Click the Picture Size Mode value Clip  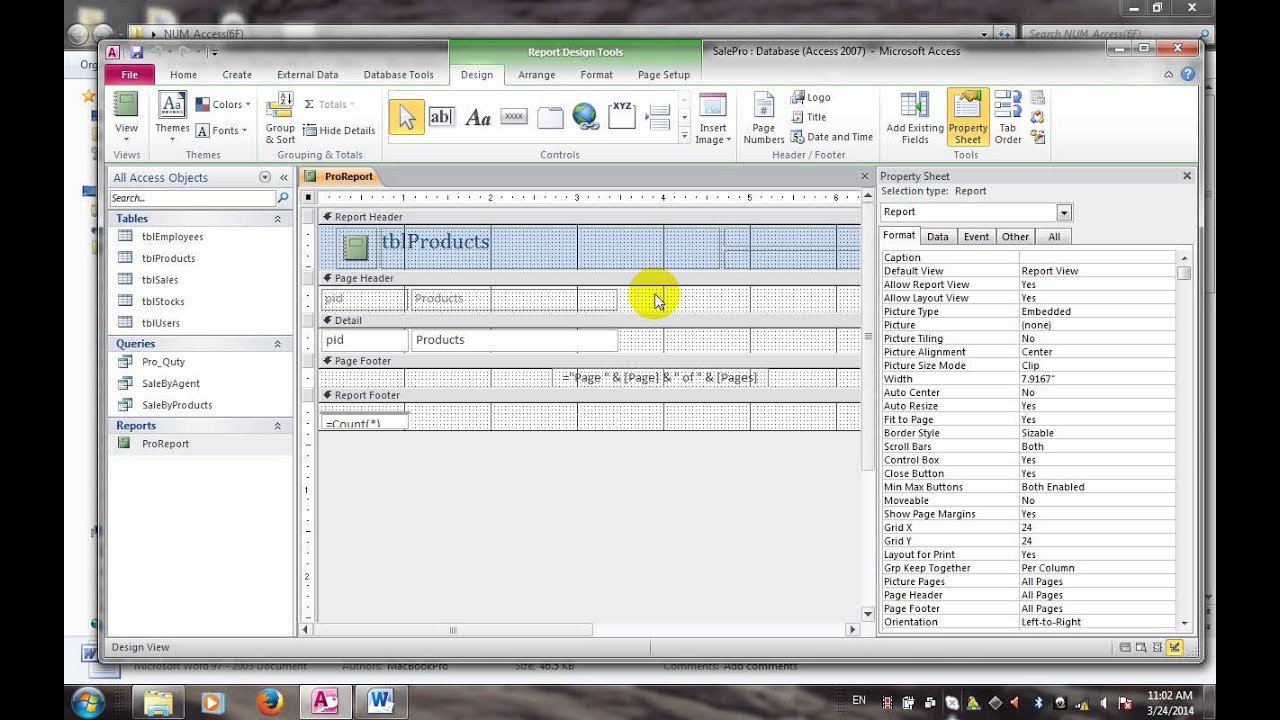(x=1097, y=365)
